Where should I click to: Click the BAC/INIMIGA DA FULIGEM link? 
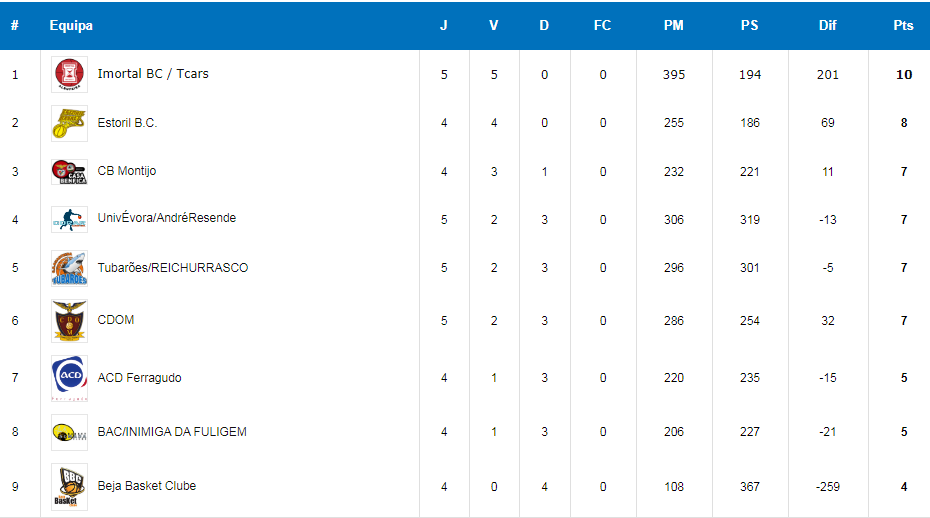coord(172,431)
